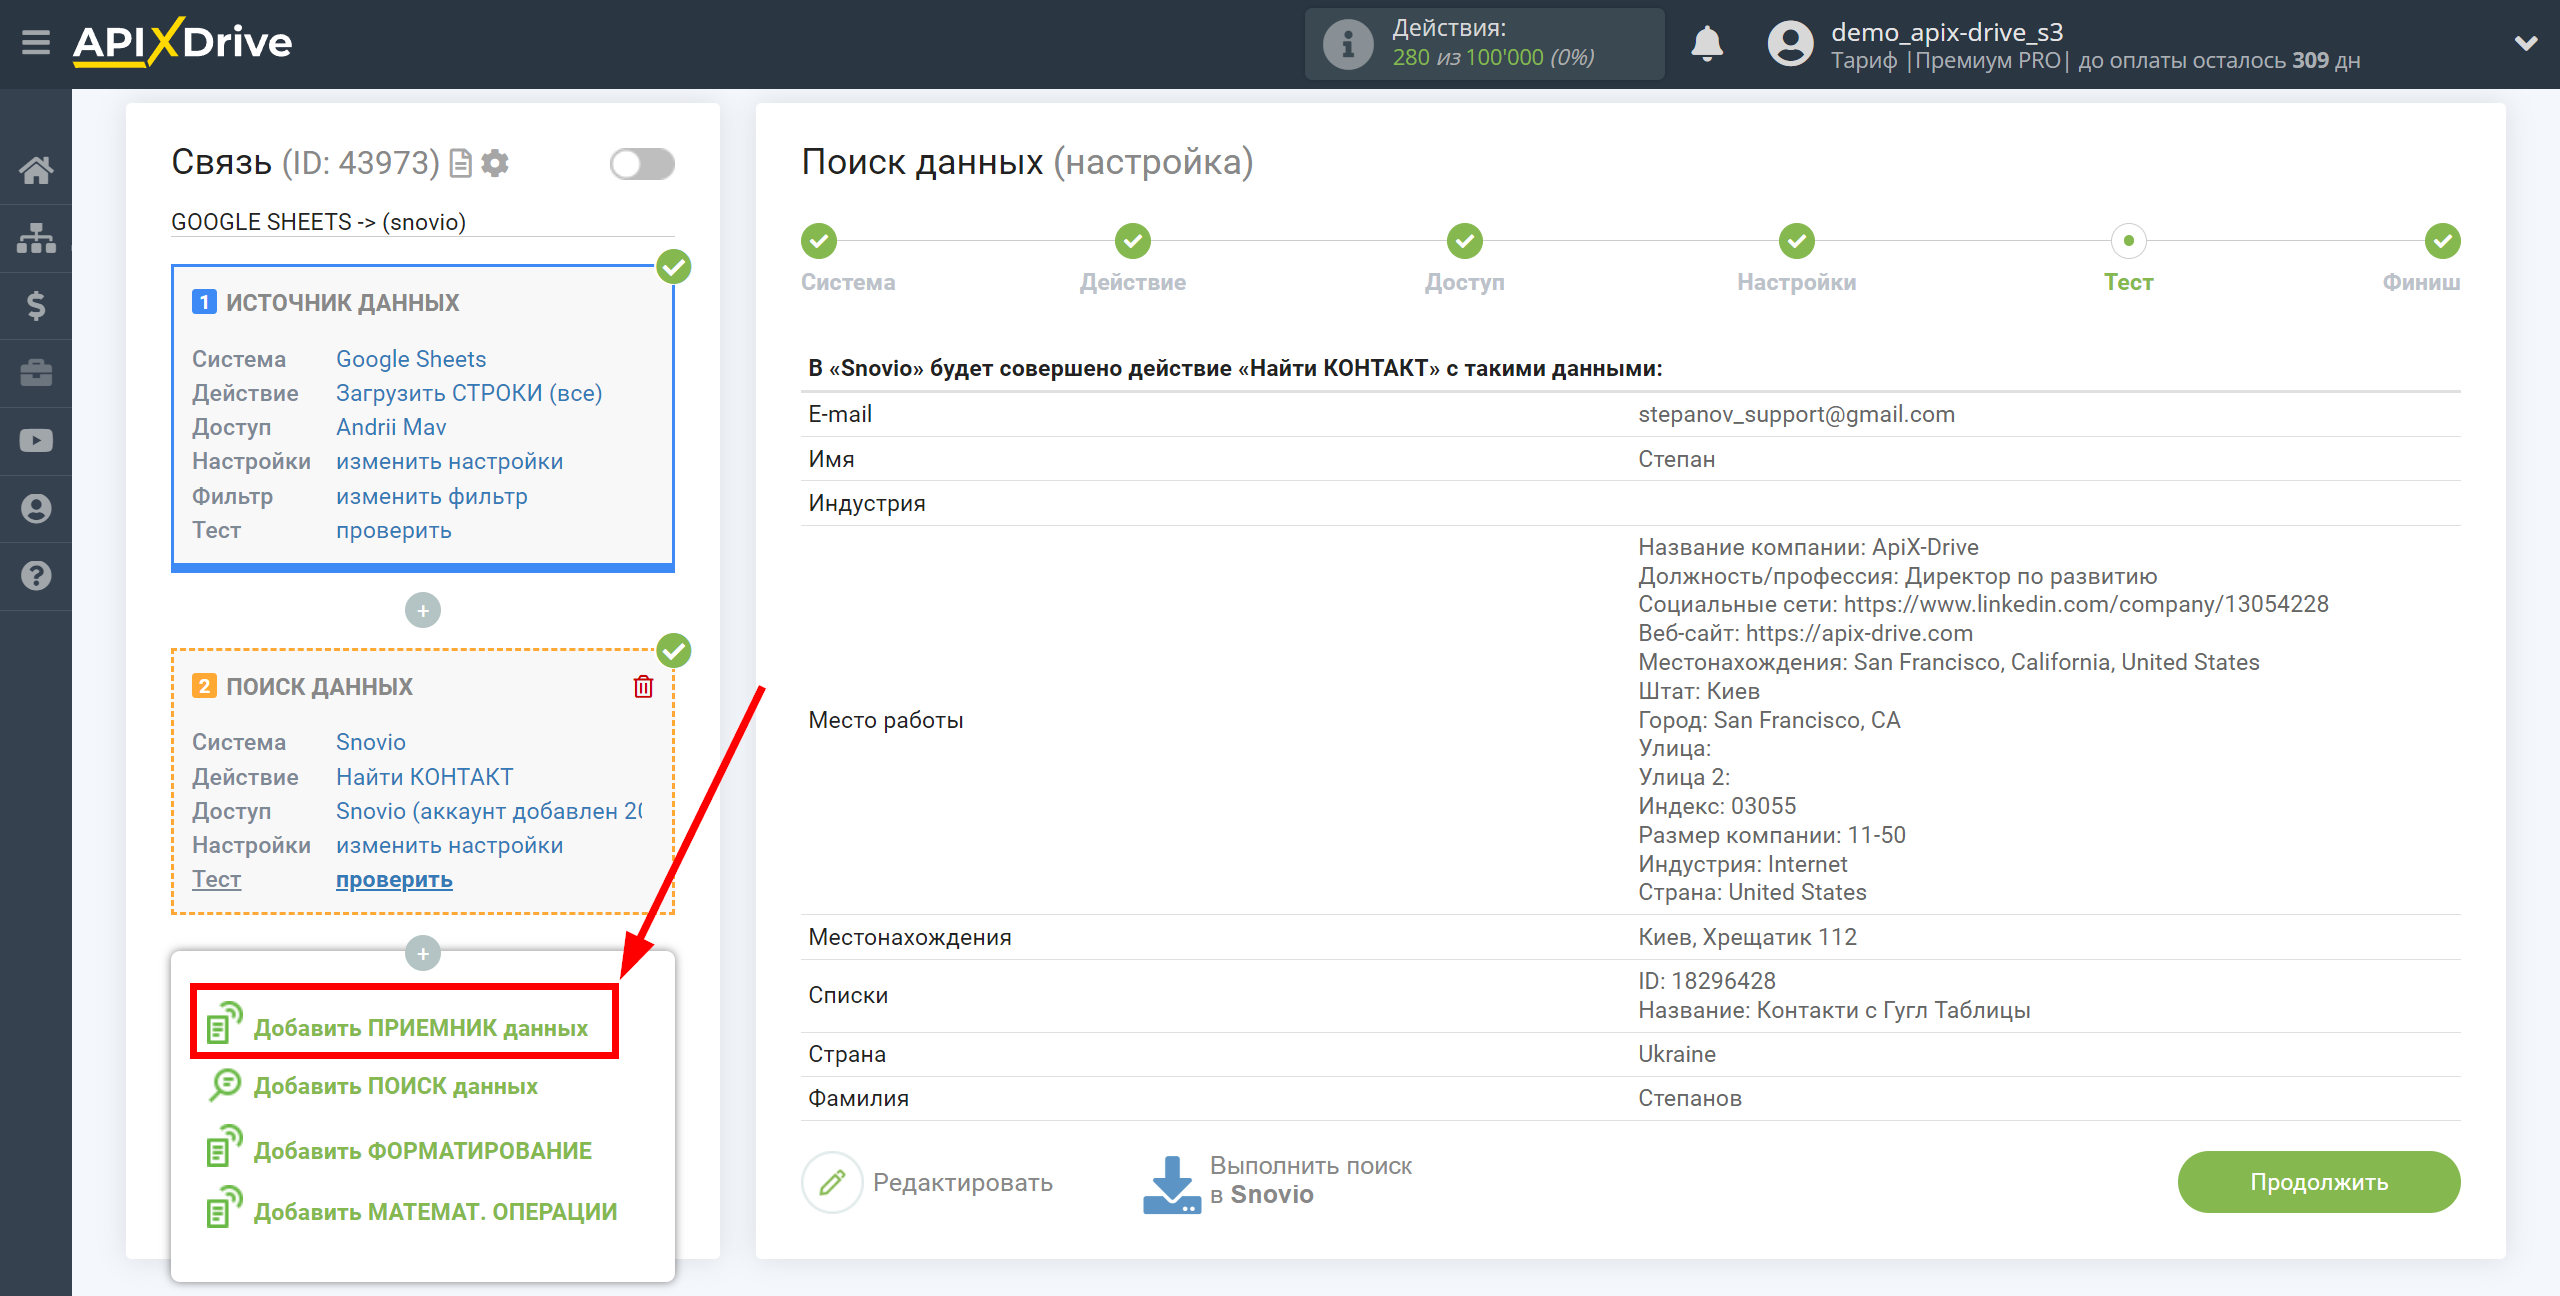Click the user avatar icon
2560x1296 pixels.
point(1790,44)
